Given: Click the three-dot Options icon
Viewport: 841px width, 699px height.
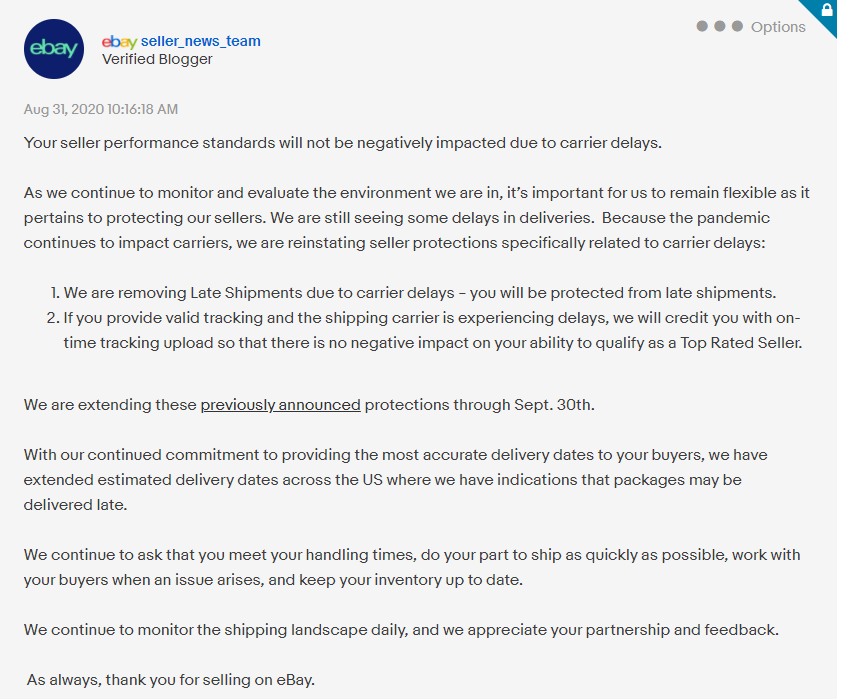Looking at the screenshot, I should (x=719, y=26).
